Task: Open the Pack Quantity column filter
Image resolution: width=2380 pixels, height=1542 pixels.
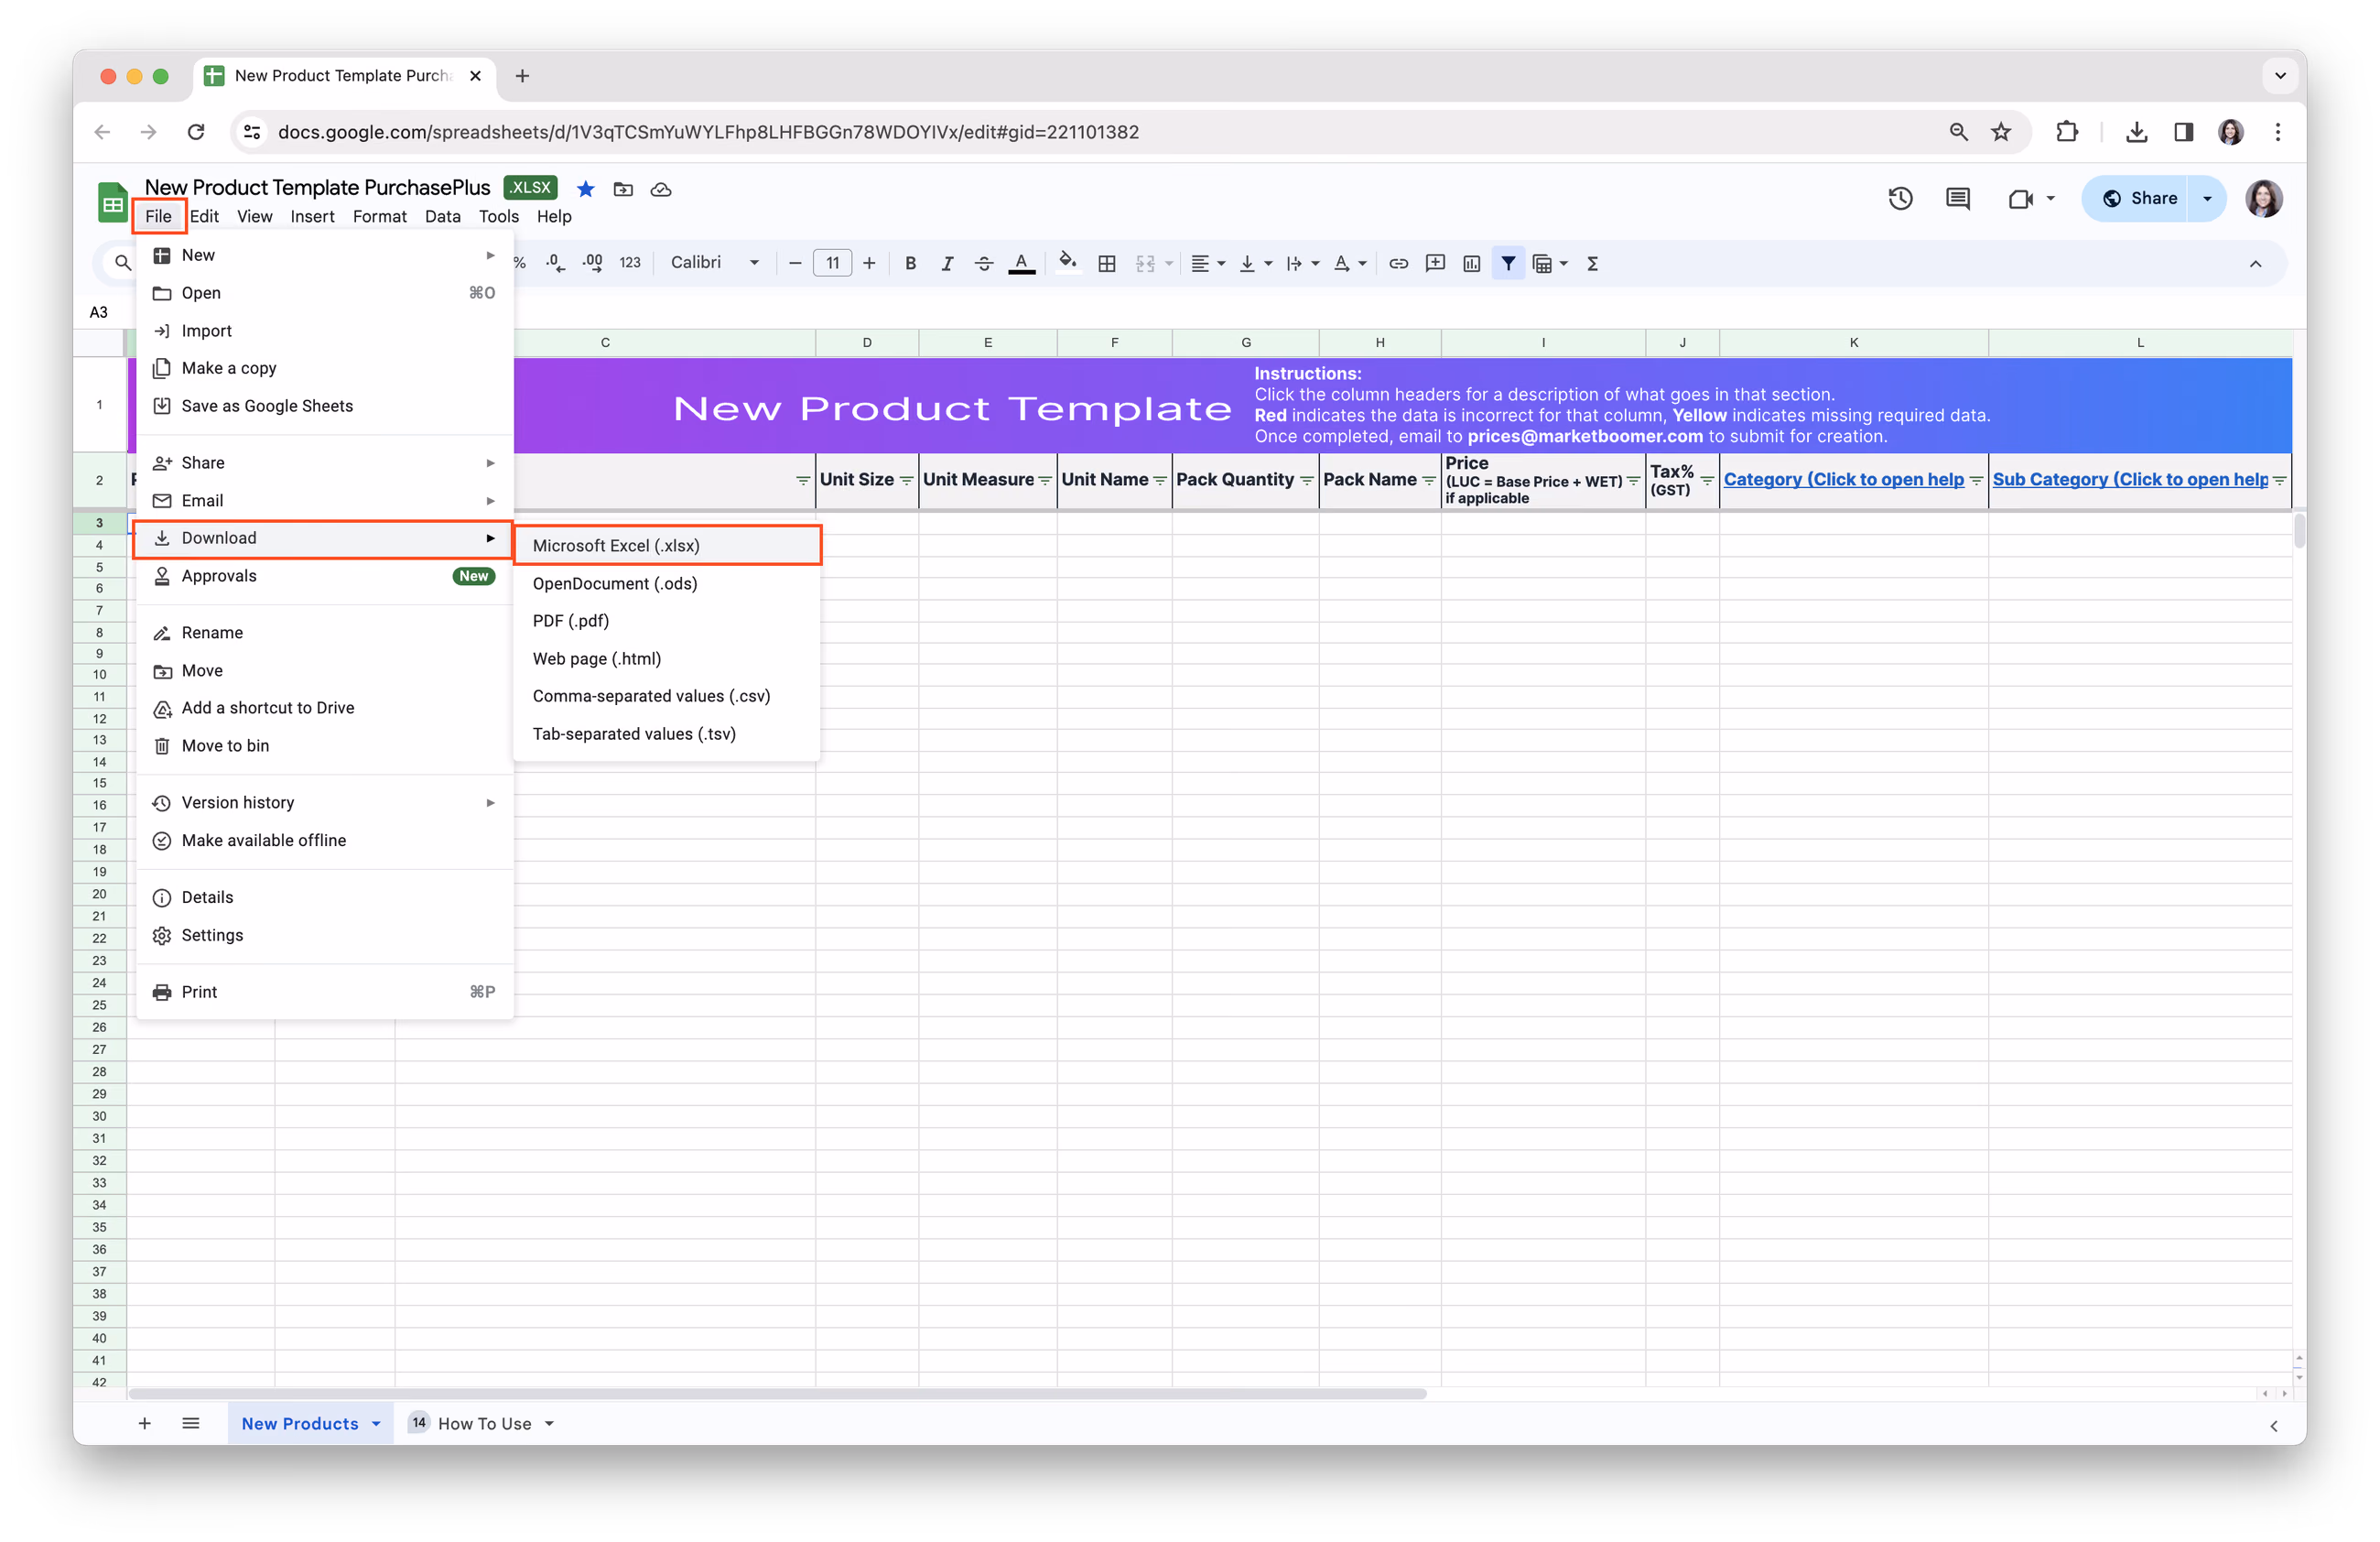Action: 1306,480
